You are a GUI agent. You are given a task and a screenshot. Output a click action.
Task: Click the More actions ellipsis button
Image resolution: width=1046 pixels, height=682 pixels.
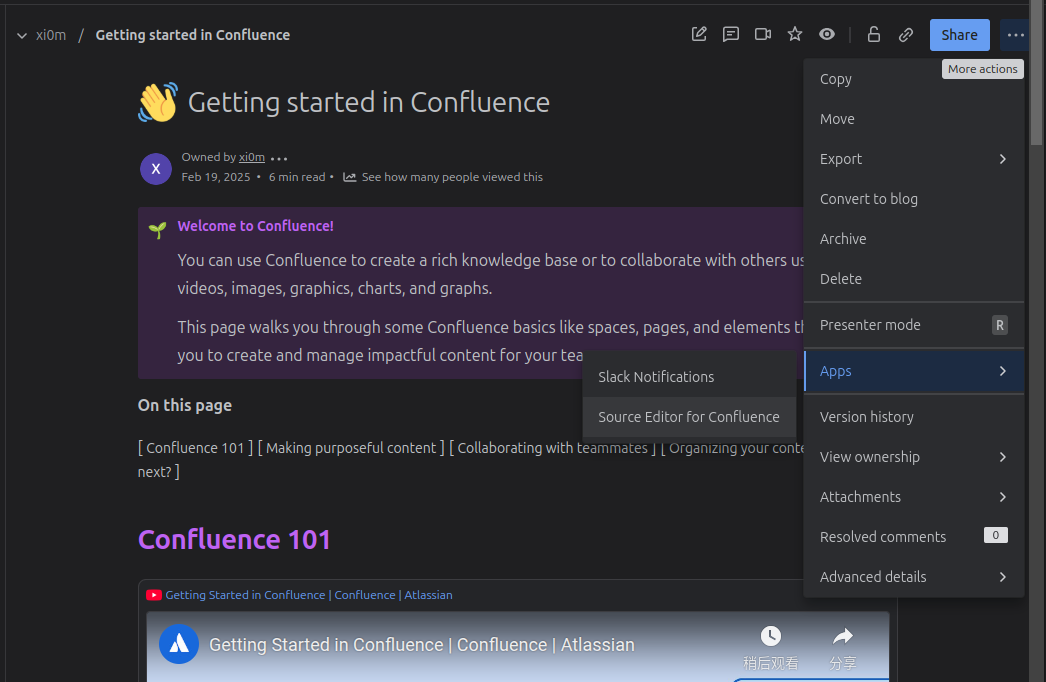click(x=1015, y=35)
